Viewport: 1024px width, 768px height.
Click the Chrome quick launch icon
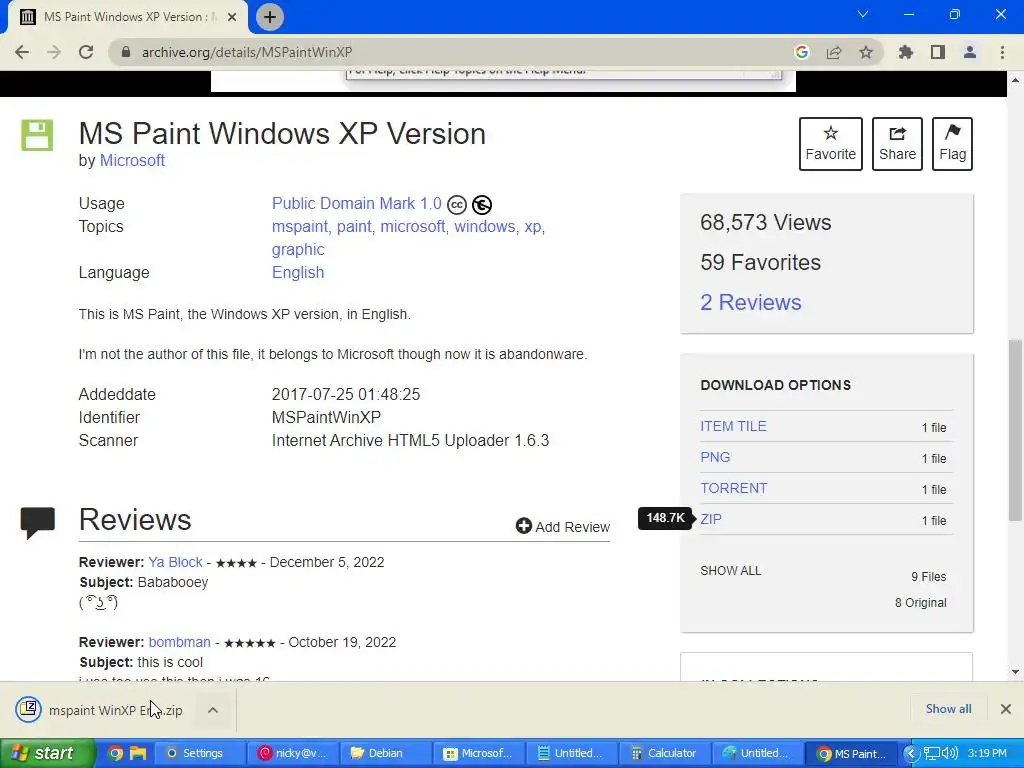115,754
